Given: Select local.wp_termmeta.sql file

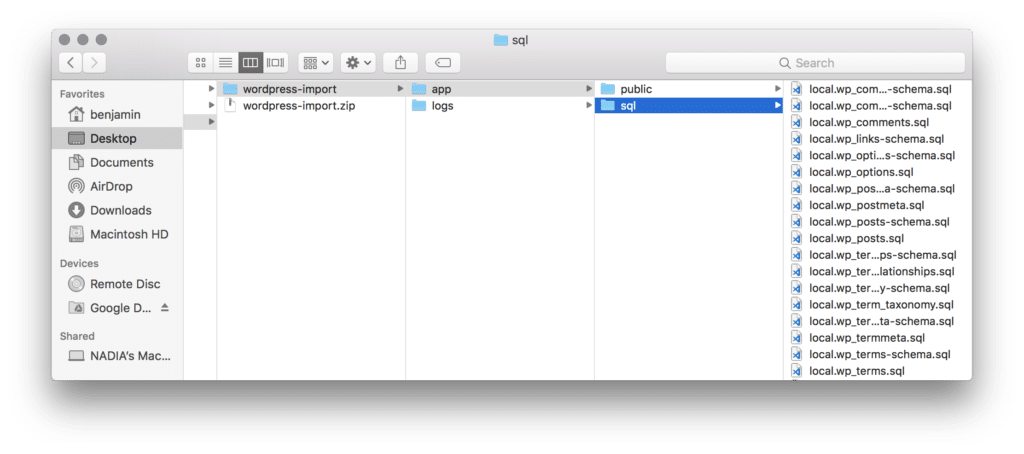Looking at the screenshot, I should [x=878, y=338].
